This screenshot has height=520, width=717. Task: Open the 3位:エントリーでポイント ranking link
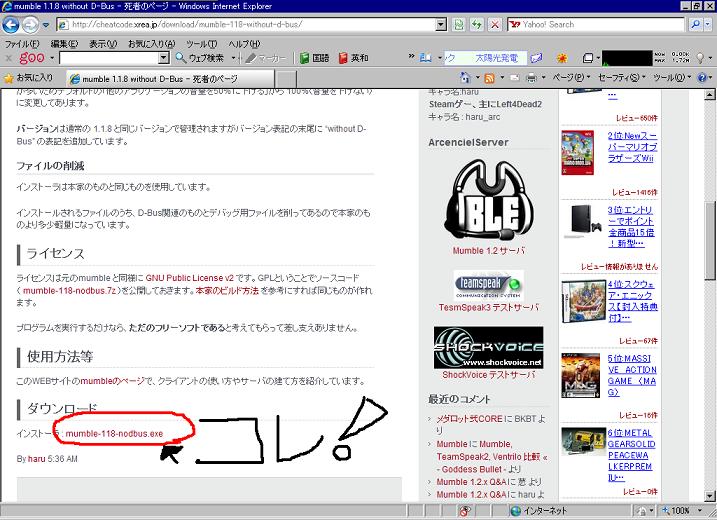(x=631, y=227)
